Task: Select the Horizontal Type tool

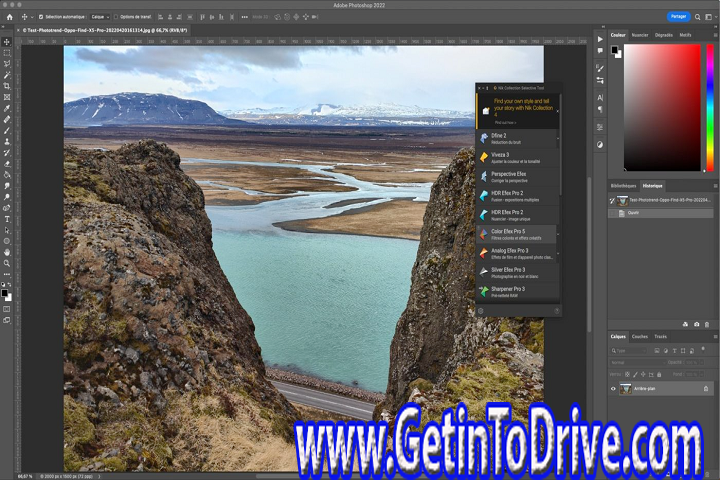Action: click(7, 219)
